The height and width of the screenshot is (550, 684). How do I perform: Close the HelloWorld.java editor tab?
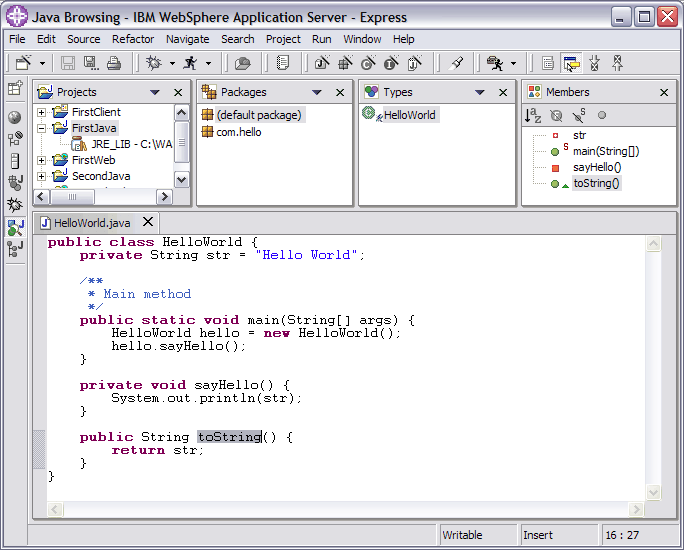148,222
